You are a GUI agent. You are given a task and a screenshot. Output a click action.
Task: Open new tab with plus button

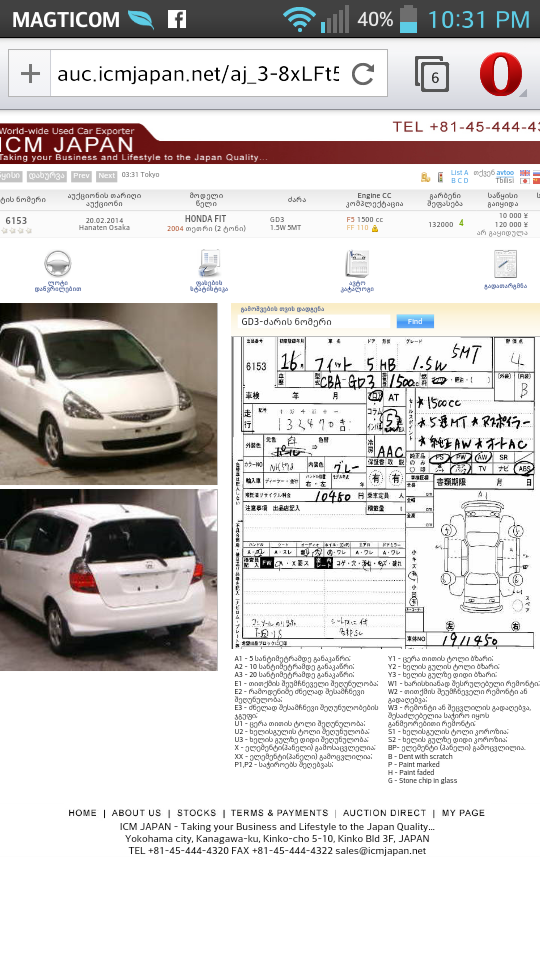[29, 73]
